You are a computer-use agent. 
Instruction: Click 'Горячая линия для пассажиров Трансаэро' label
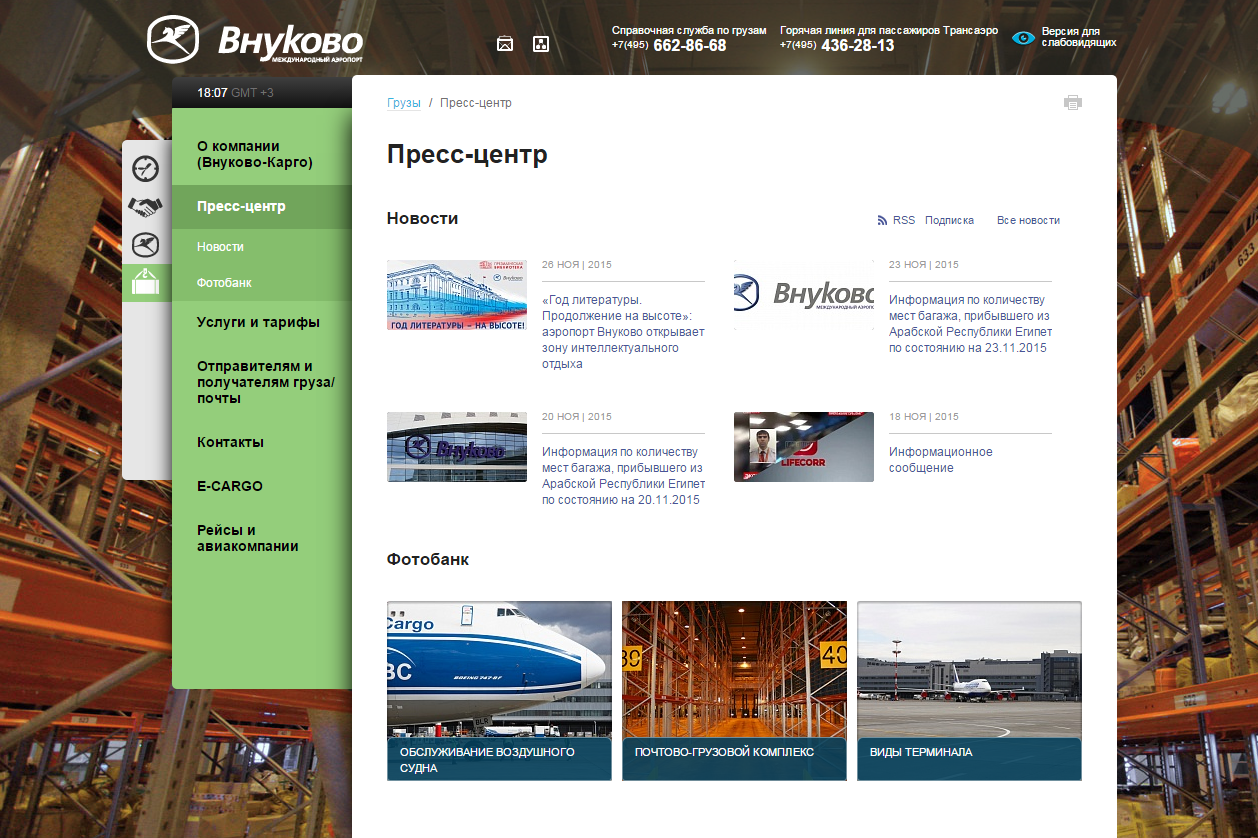889,30
